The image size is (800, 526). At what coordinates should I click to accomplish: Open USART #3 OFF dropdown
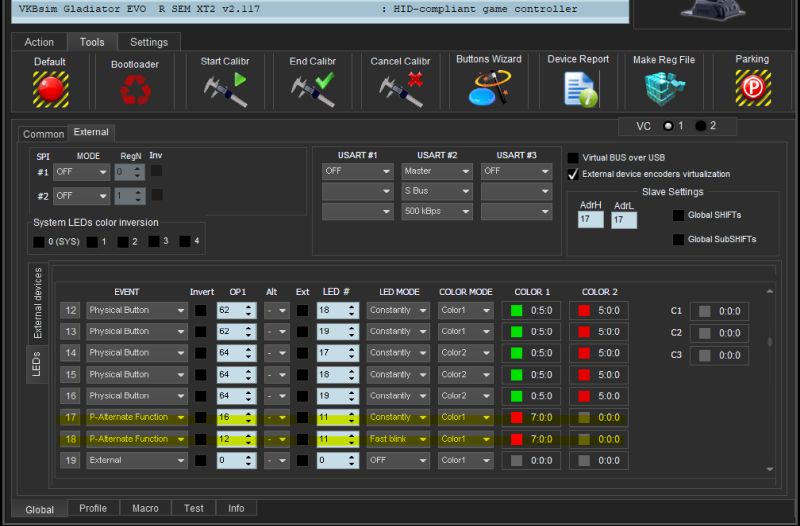coord(516,171)
